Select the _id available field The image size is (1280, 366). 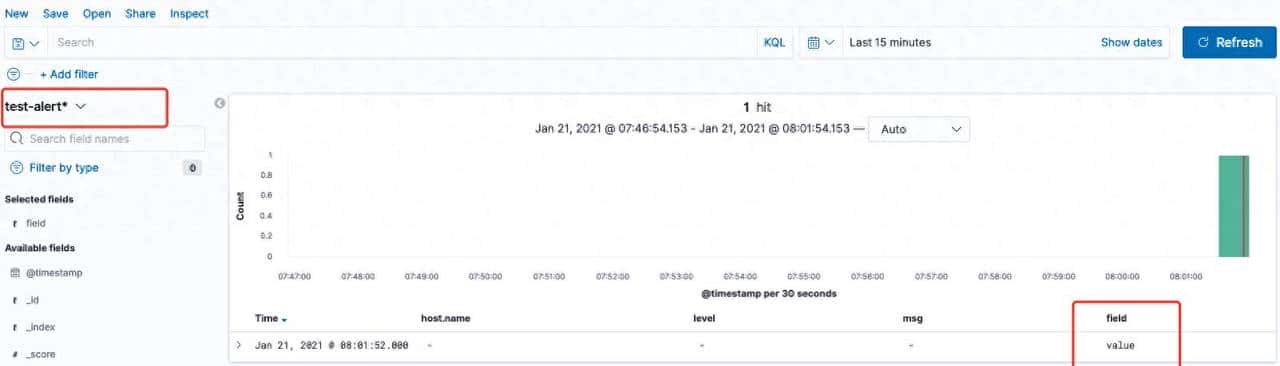click(33, 300)
